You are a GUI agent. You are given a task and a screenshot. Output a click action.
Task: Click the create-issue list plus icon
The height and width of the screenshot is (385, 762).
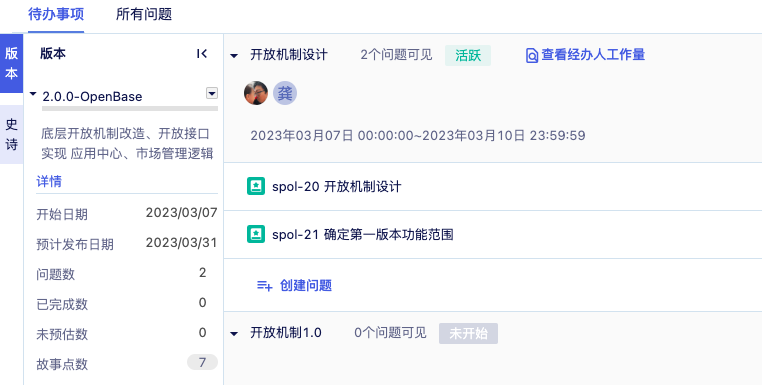coord(264,286)
